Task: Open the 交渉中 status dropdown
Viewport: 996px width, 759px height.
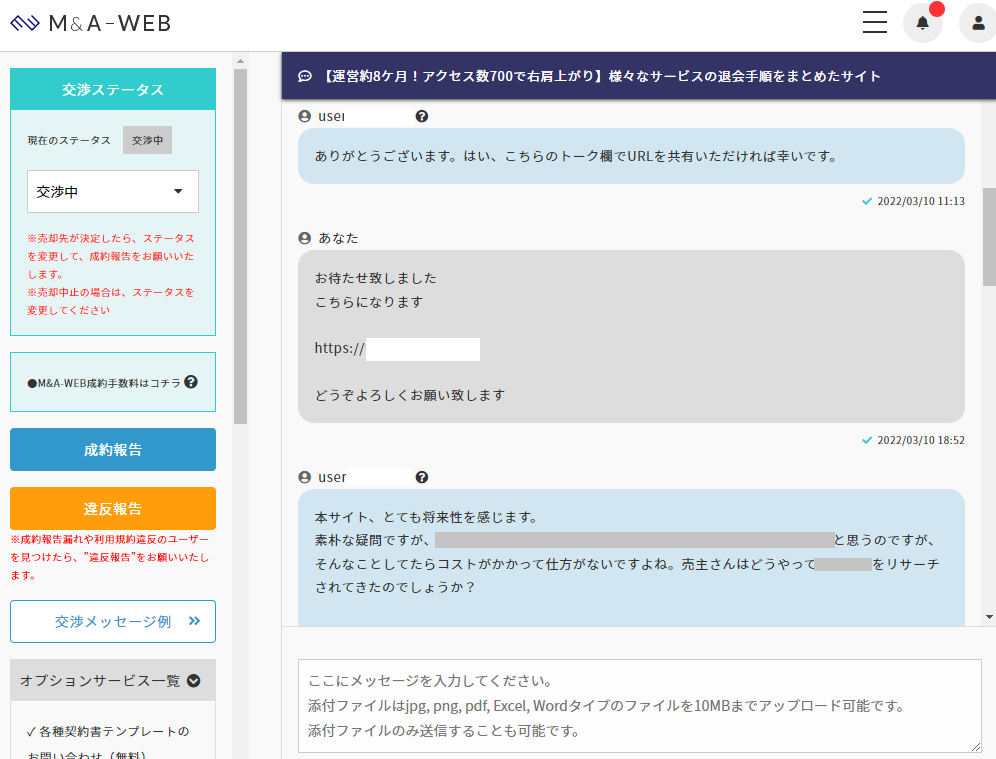Action: click(x=112, y=191)
